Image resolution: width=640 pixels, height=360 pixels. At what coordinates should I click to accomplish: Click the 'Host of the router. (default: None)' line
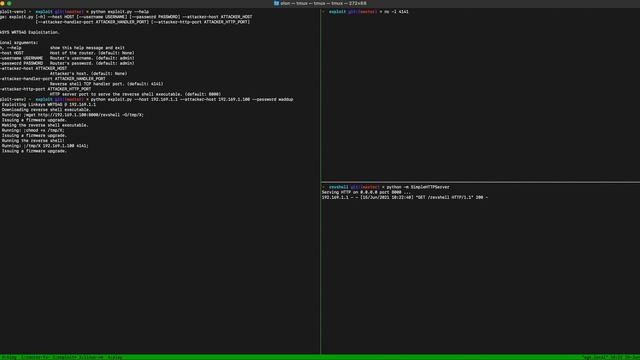point(92,53)
